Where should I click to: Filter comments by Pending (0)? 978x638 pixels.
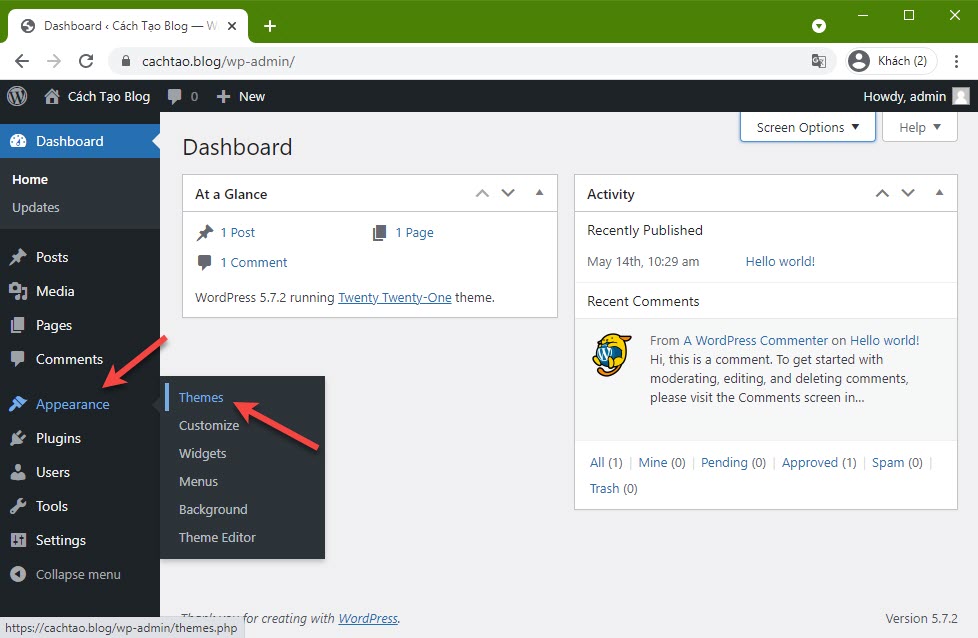point(733,463)
